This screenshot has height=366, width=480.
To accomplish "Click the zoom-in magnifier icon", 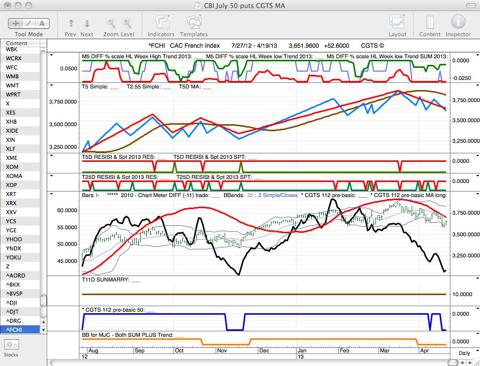I will pos(127,23).
